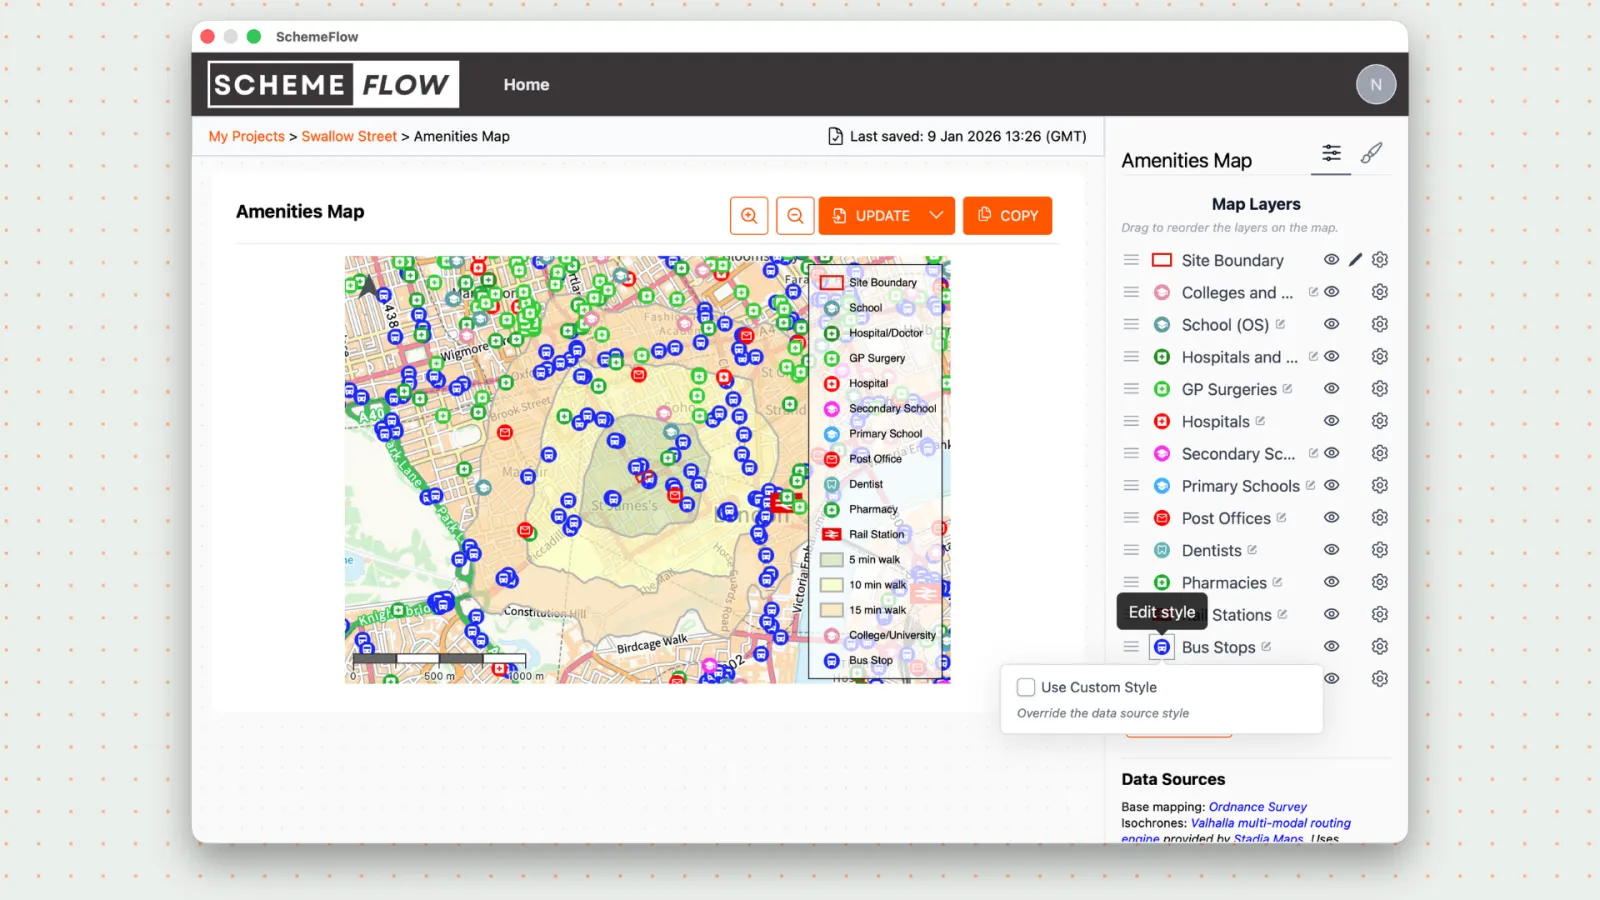This screenshot has height=900, width=1600.
Task: Hide the Secondary Sc... layer
Action: 1331,453
